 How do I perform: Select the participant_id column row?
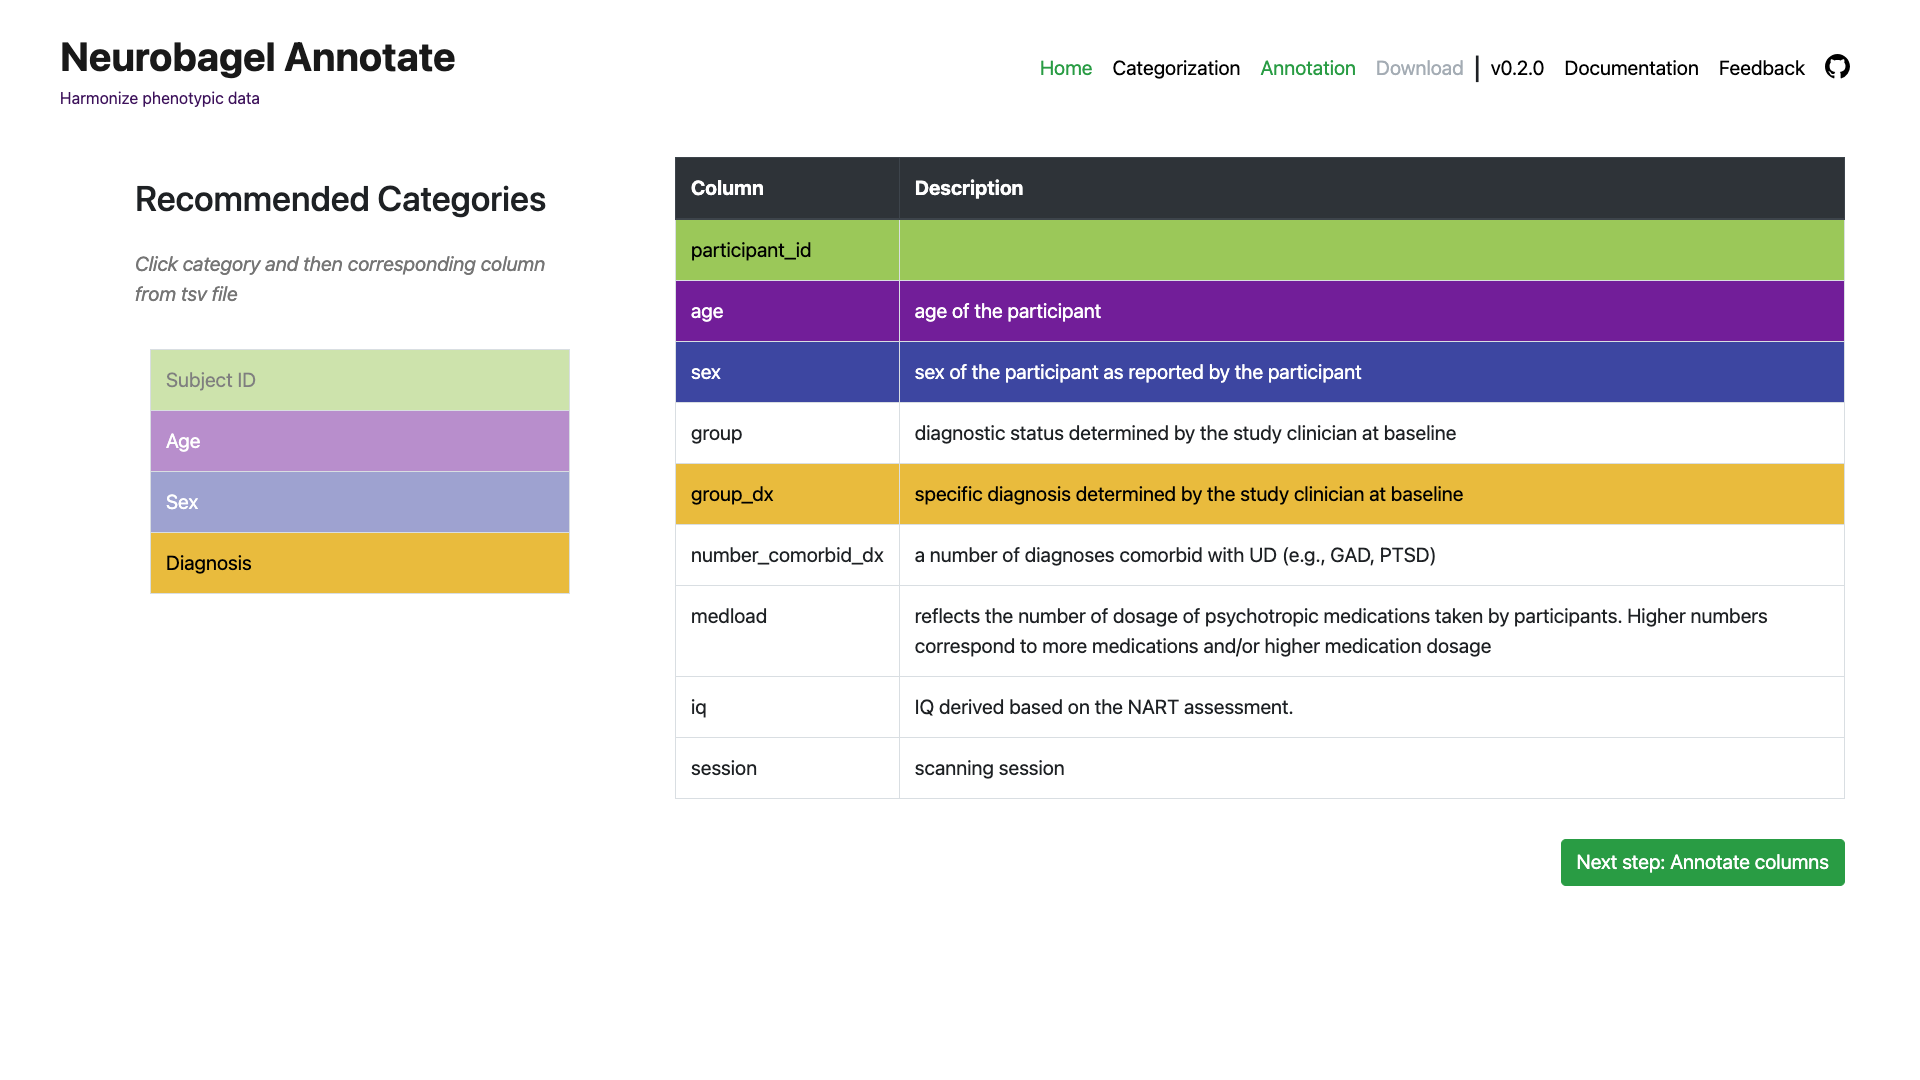pos(1000,250)
